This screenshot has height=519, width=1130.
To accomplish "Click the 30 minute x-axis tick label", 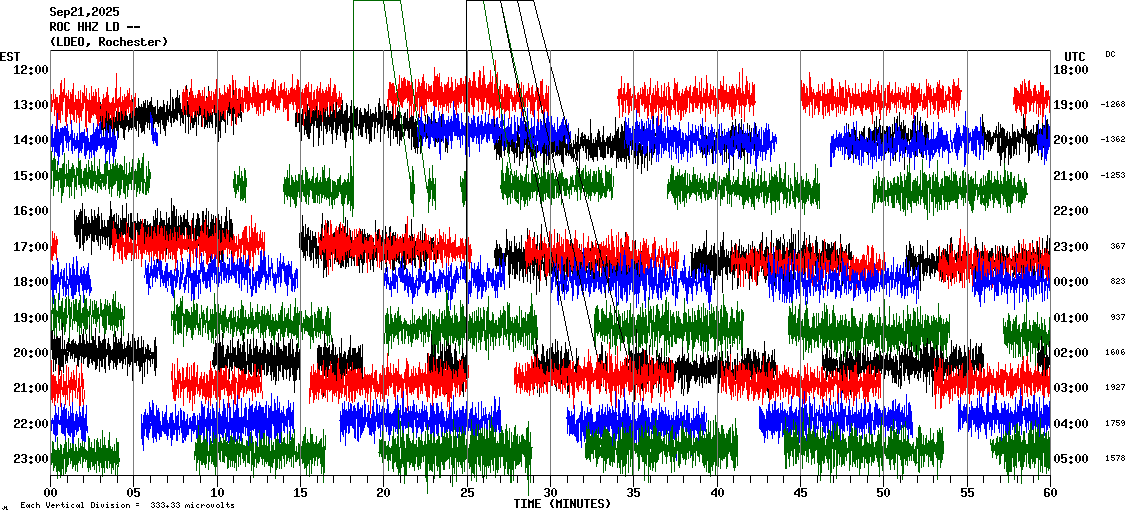I will pos(550,493).
